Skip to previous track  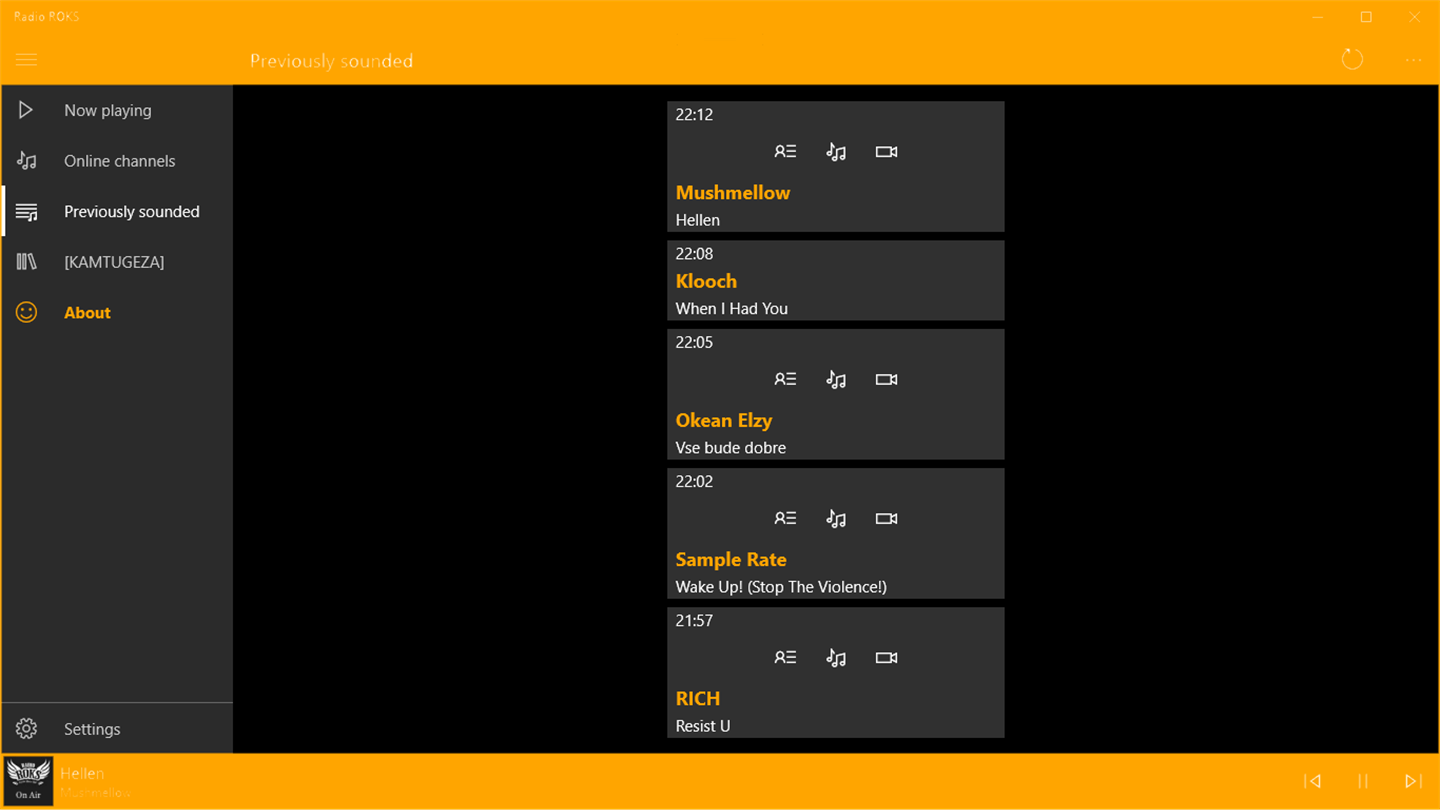pyautogui.click(x=1313, y=781)
